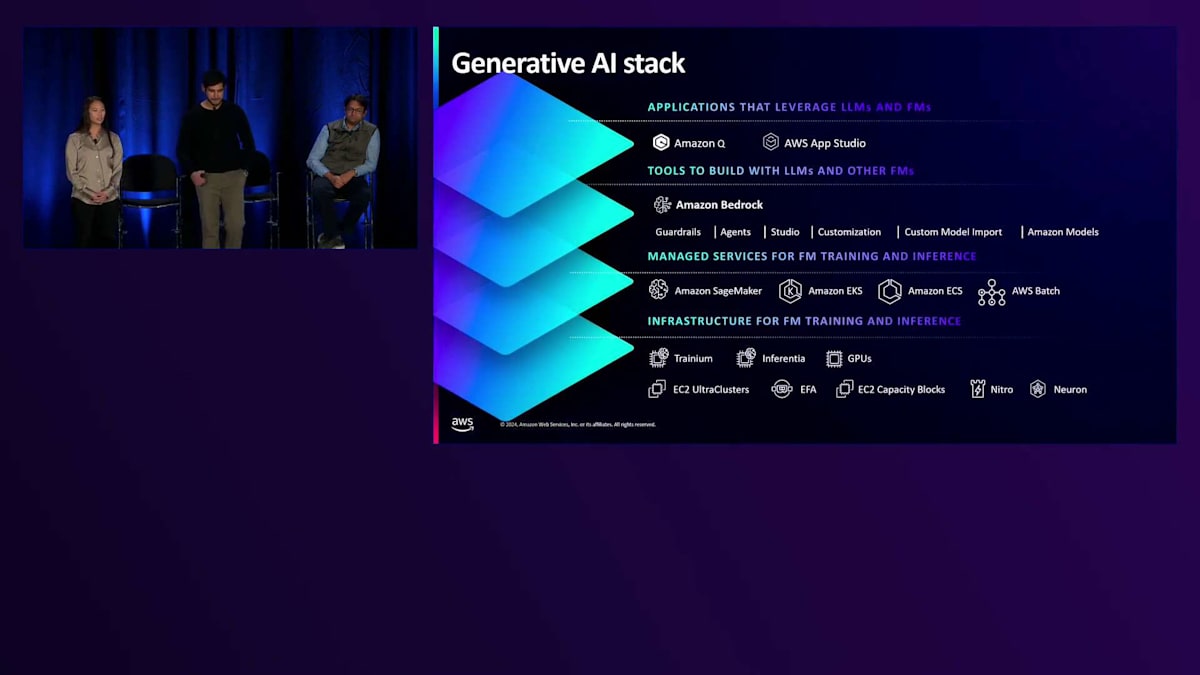This screenshot has width=1200, height=675.
Task: Click the GPUs label
Action: coord(860,358)
